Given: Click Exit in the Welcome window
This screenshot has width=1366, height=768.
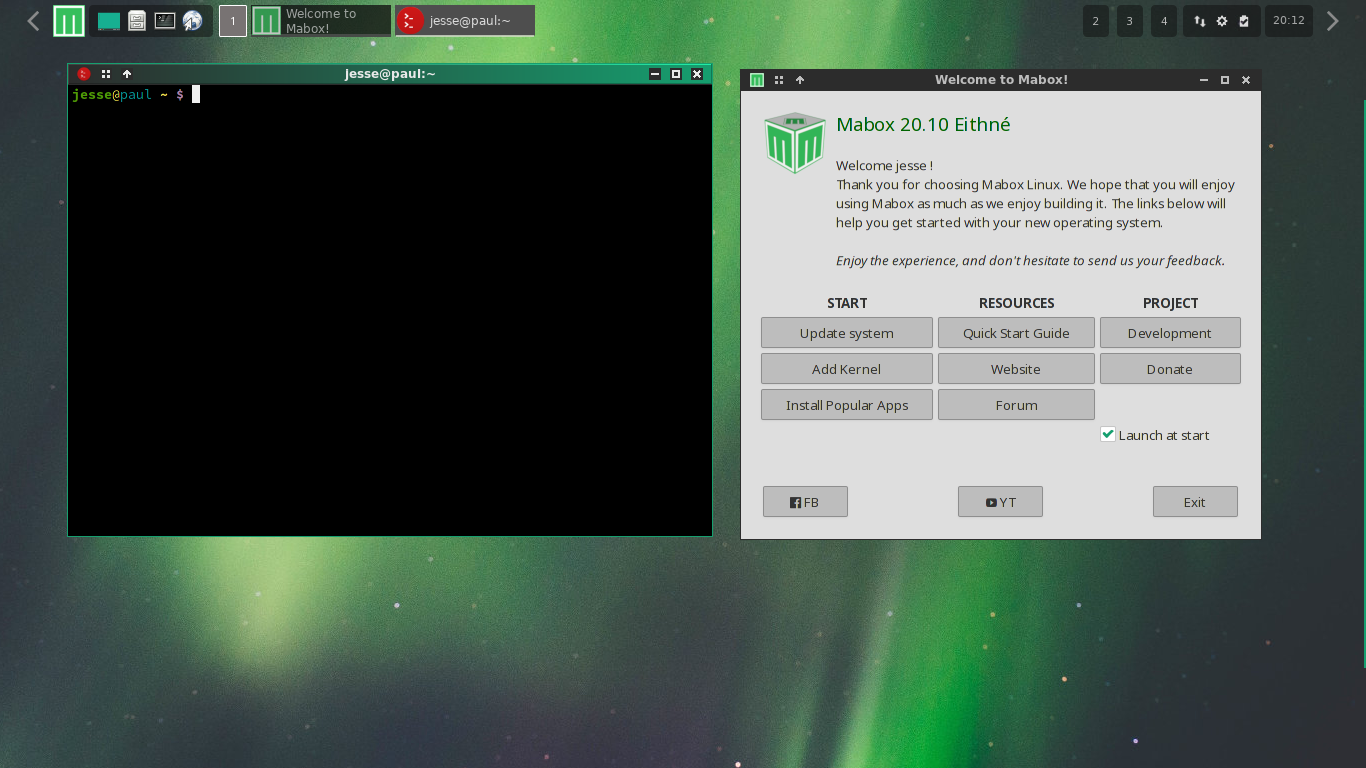Looking at the screenshot, I should point(1195,502).
